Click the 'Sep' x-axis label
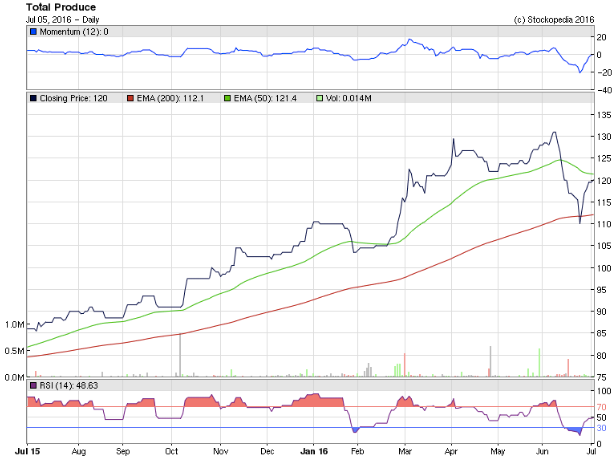Viewport: 616px width, 461px height. [123, 451]
